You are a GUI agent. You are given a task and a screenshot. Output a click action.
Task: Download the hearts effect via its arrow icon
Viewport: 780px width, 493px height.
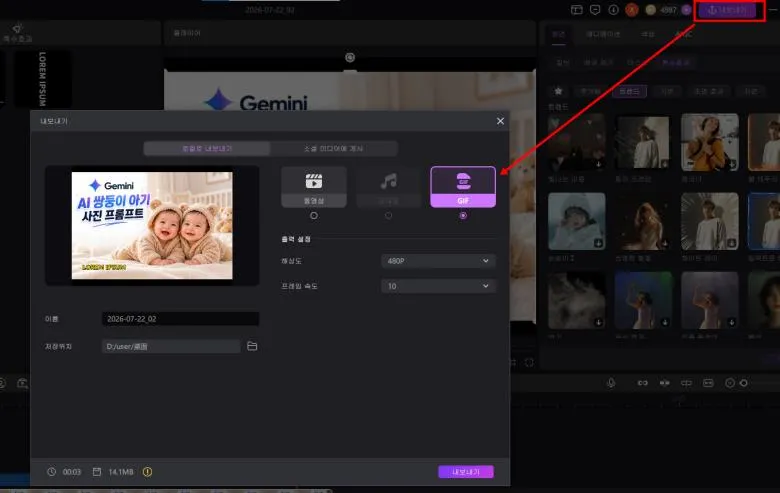[598, 164]
